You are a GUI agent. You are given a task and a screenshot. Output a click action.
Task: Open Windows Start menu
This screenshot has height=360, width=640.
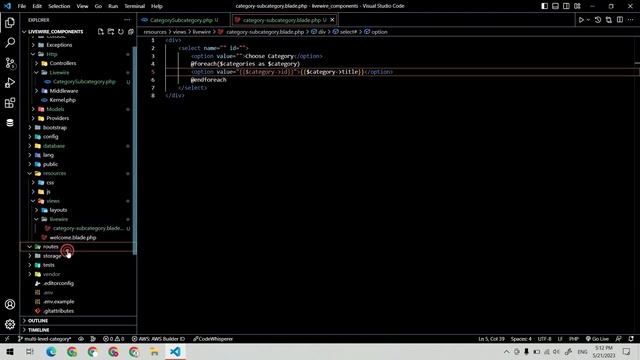coord(10,351)
